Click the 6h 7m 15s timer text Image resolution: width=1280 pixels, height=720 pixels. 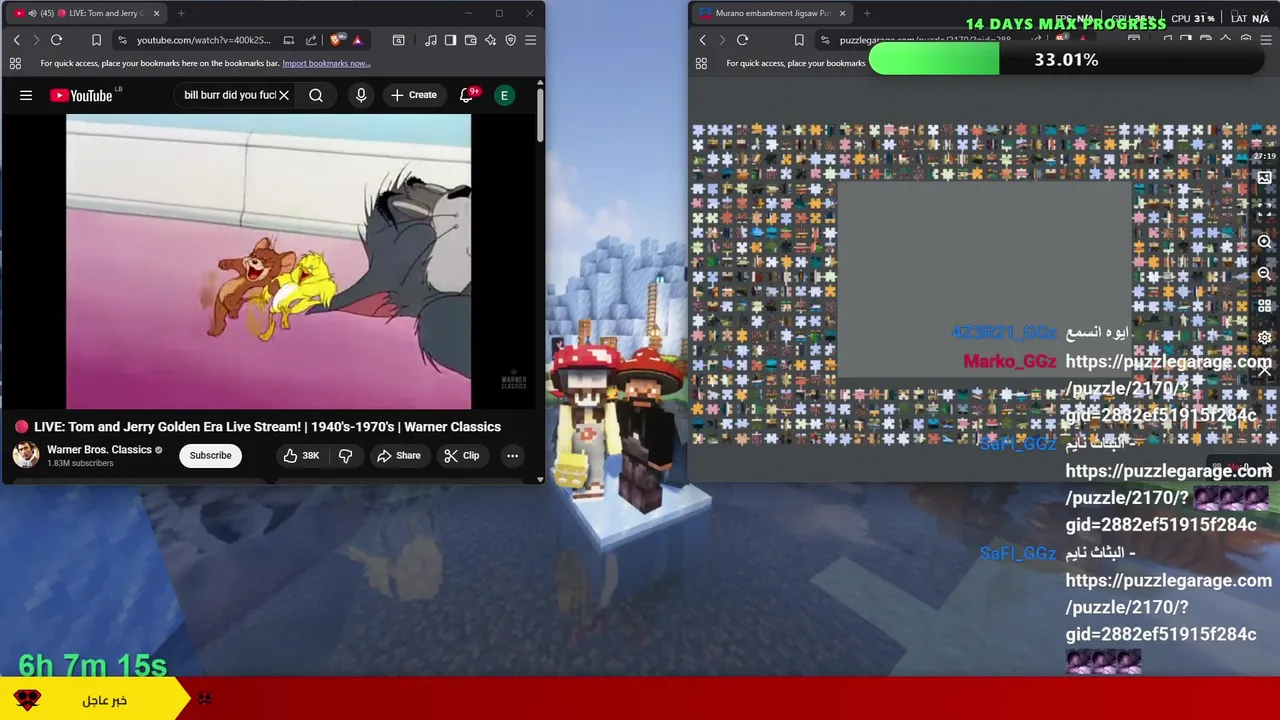click(92, 666)
